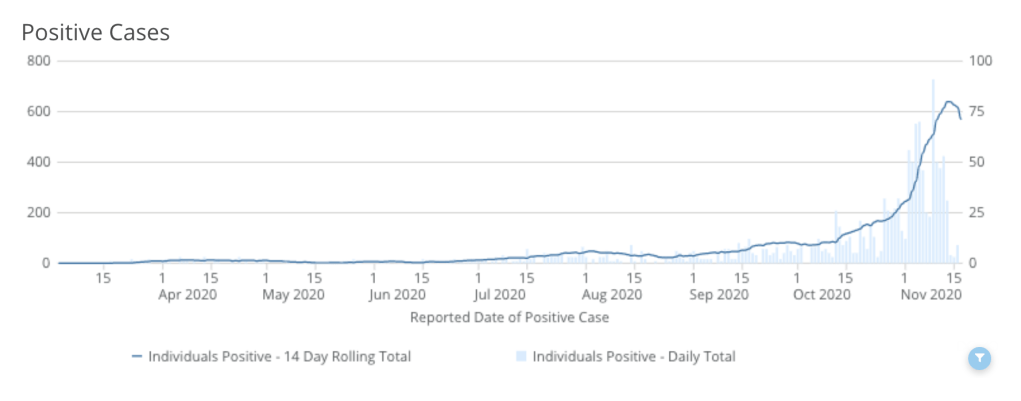Click the Positive Cases chart title
The image size is (1021, 401).
pyautogui.click(x=96, y=32)
